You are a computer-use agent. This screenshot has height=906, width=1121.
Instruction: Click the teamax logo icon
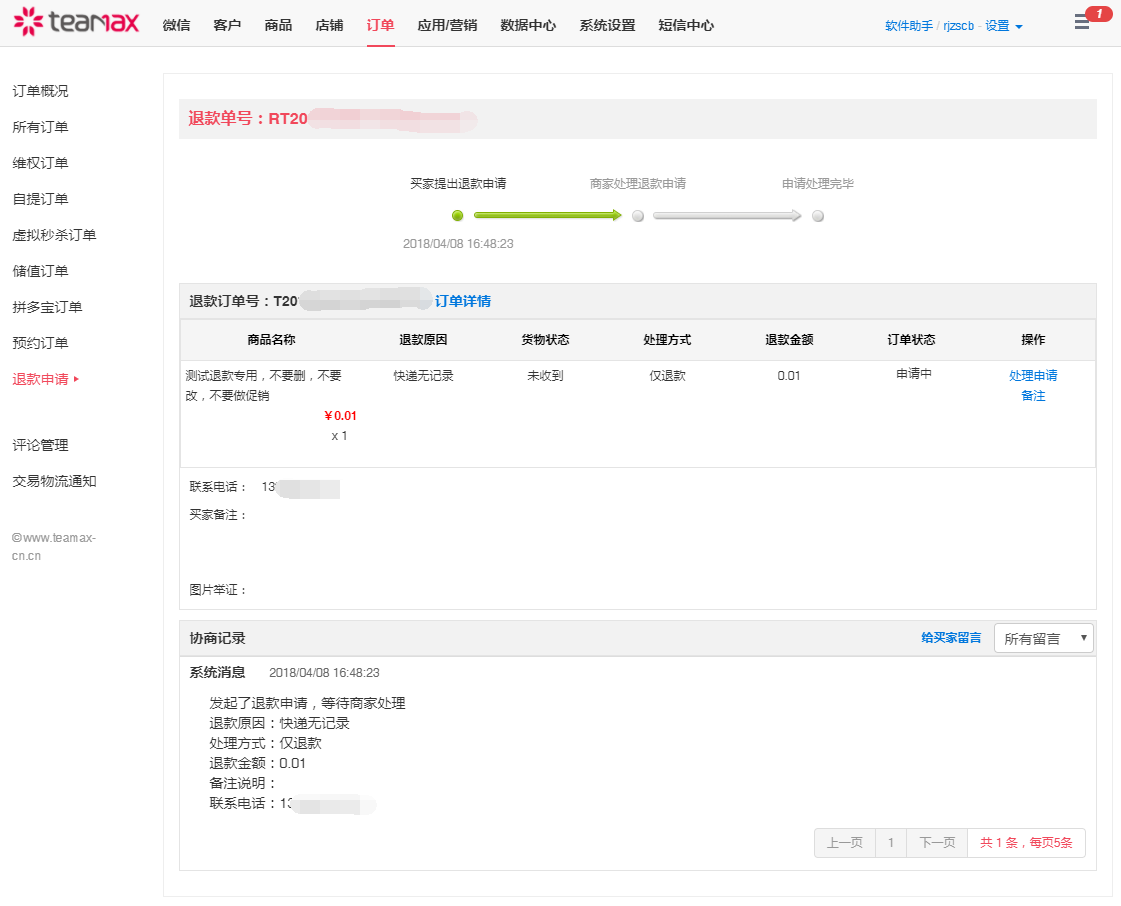[29, 21]
